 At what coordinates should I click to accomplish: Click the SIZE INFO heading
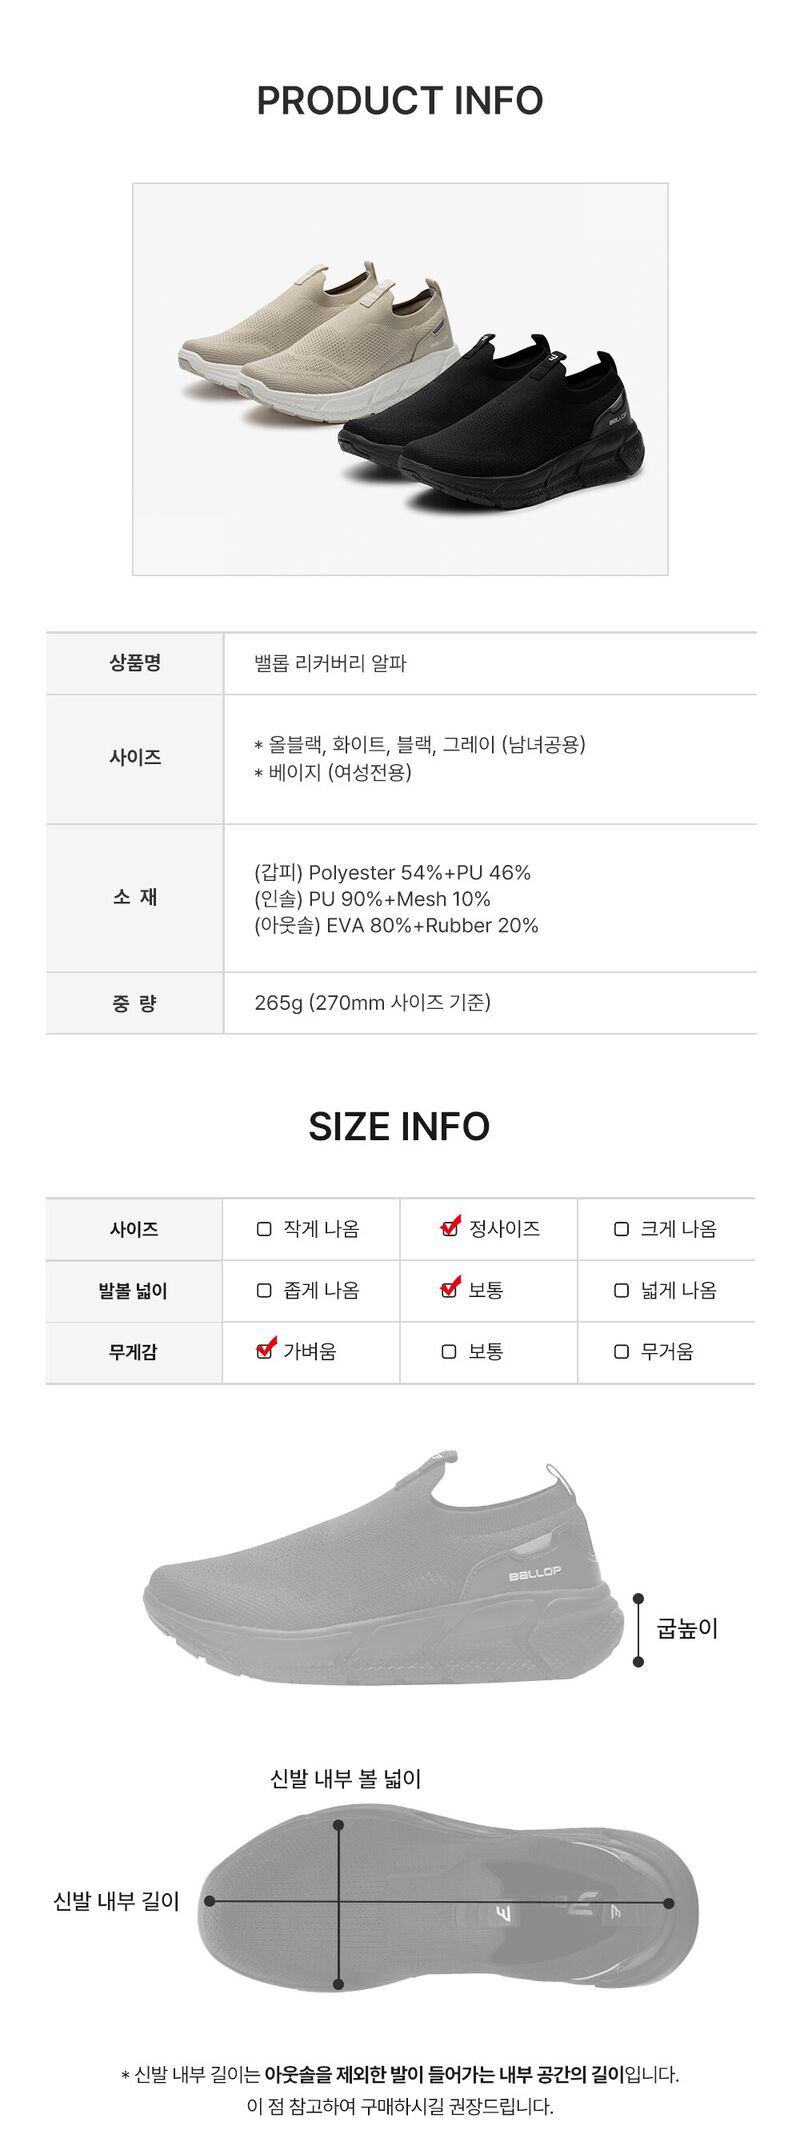pos(399,1127)
